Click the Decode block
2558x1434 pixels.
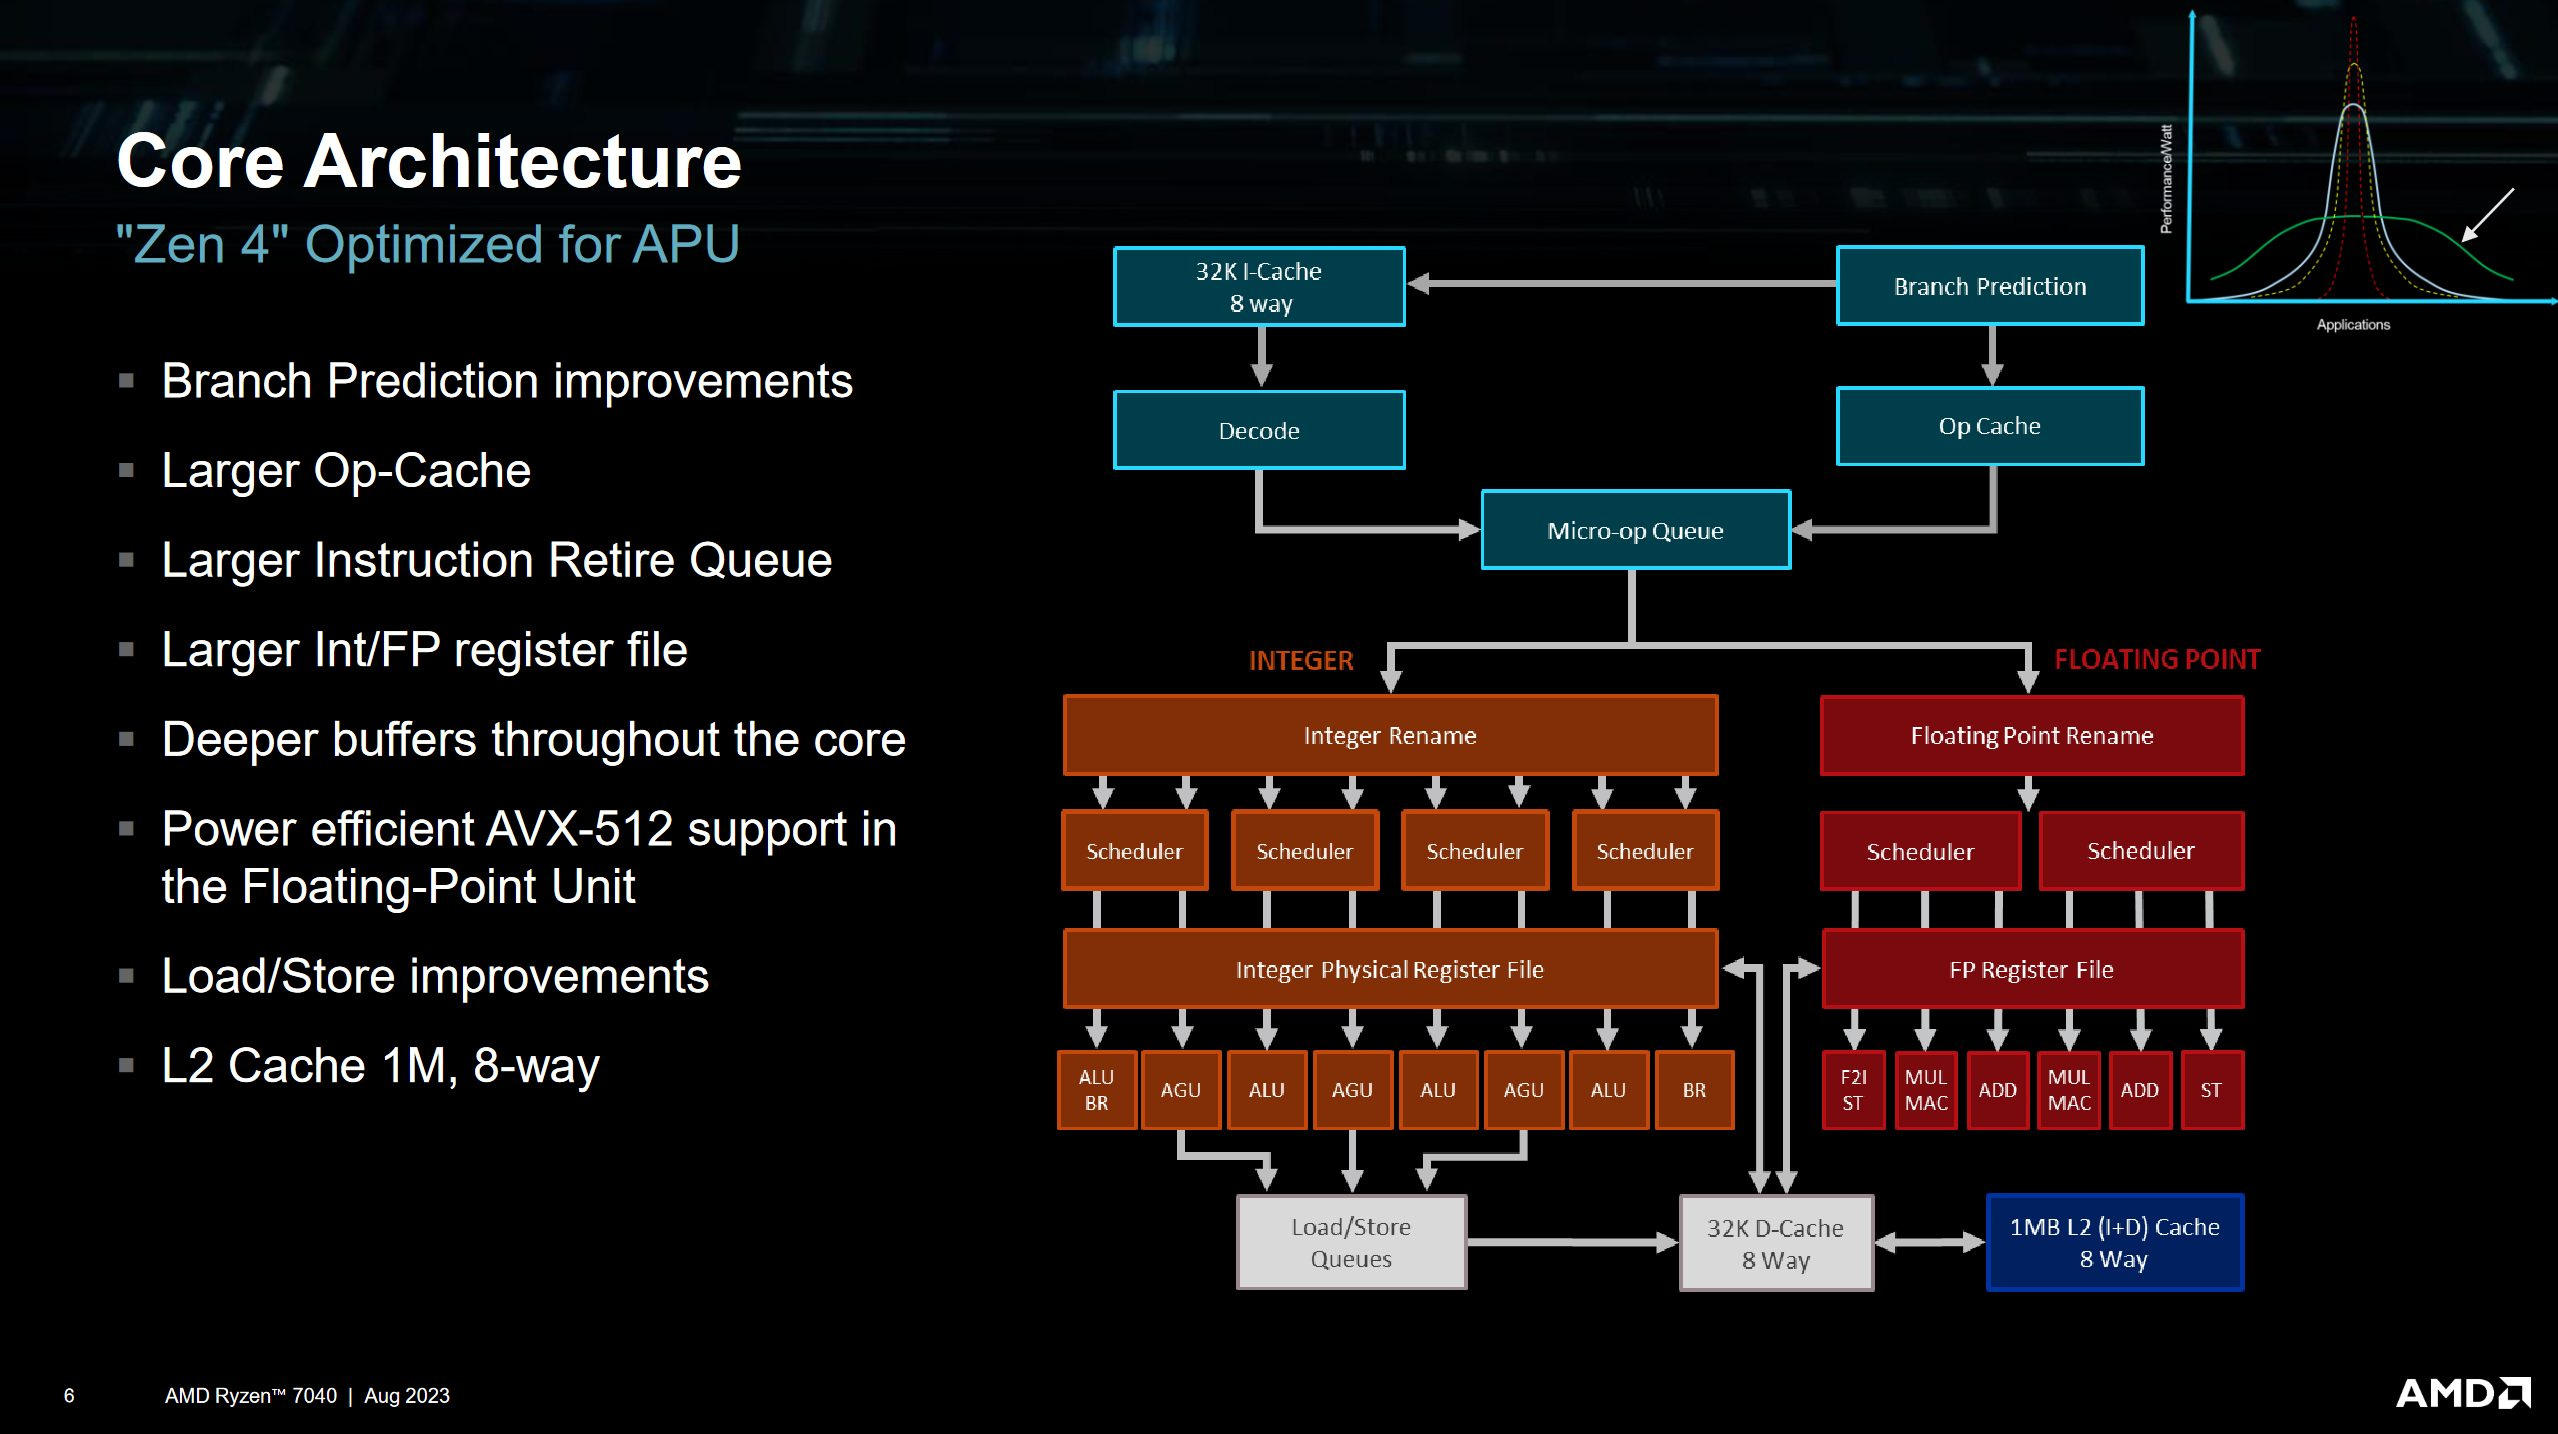pyautogui.click(x=1259, y=430)
